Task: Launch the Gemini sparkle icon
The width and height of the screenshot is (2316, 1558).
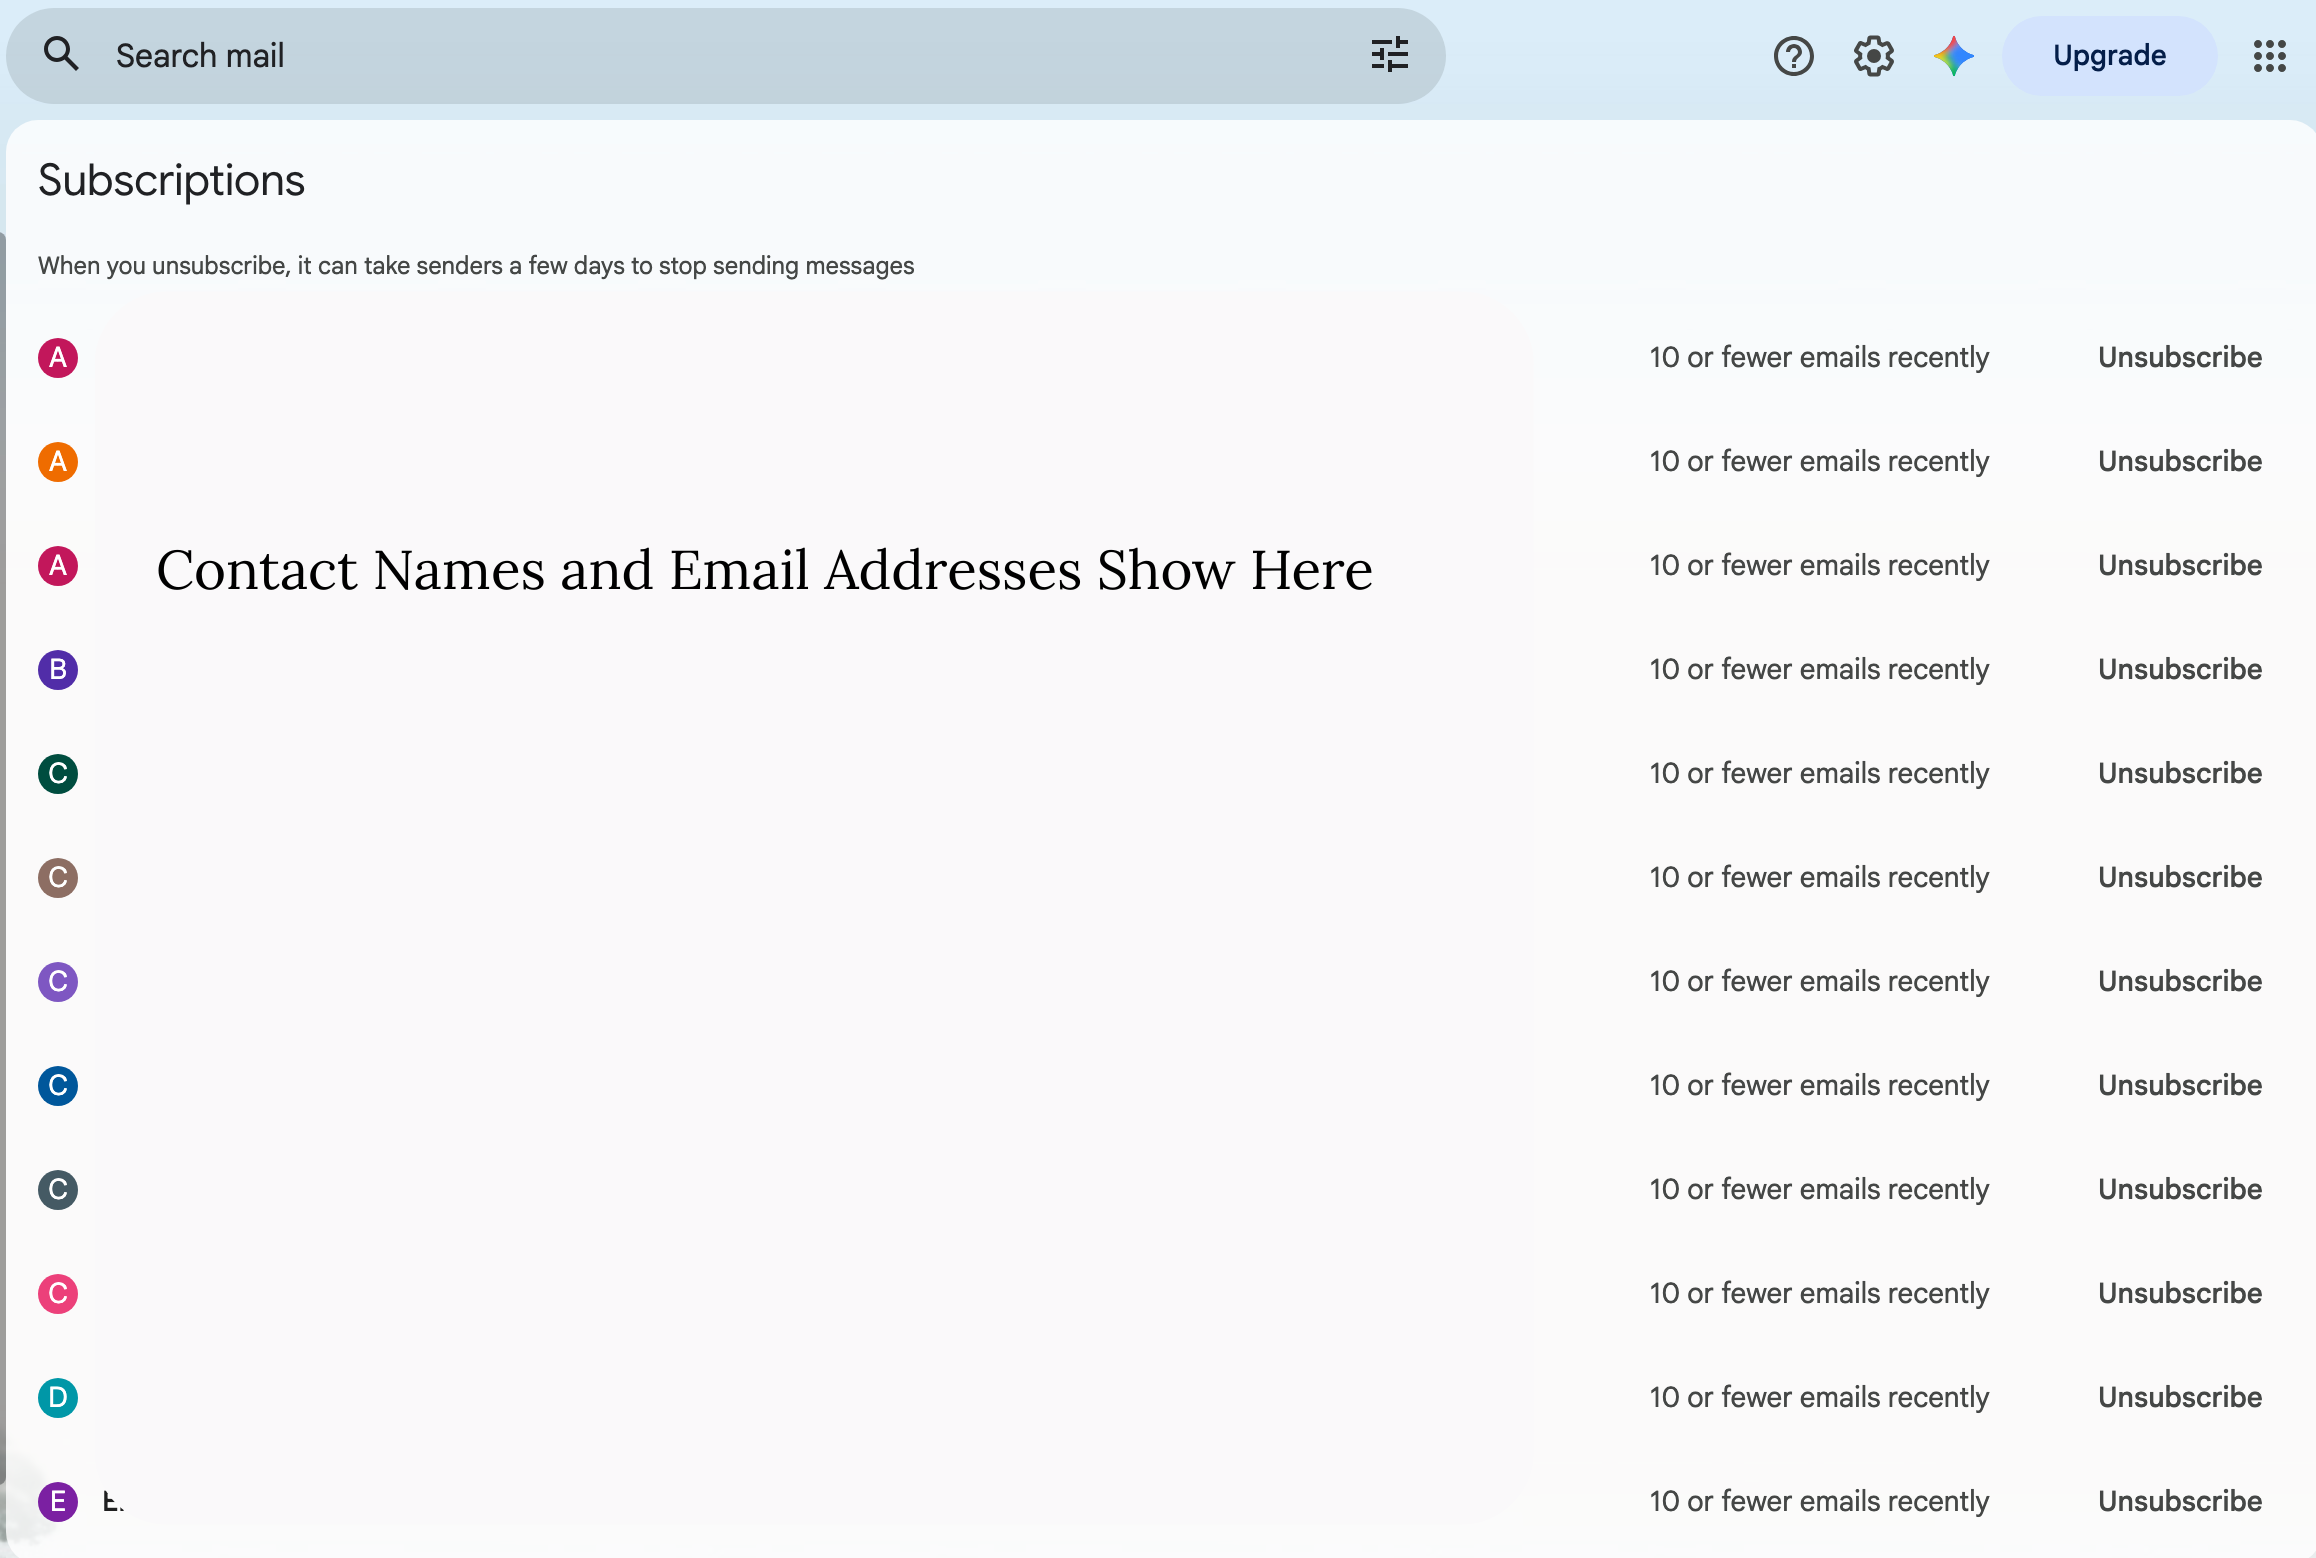Action: click(x=1953, y=56)
